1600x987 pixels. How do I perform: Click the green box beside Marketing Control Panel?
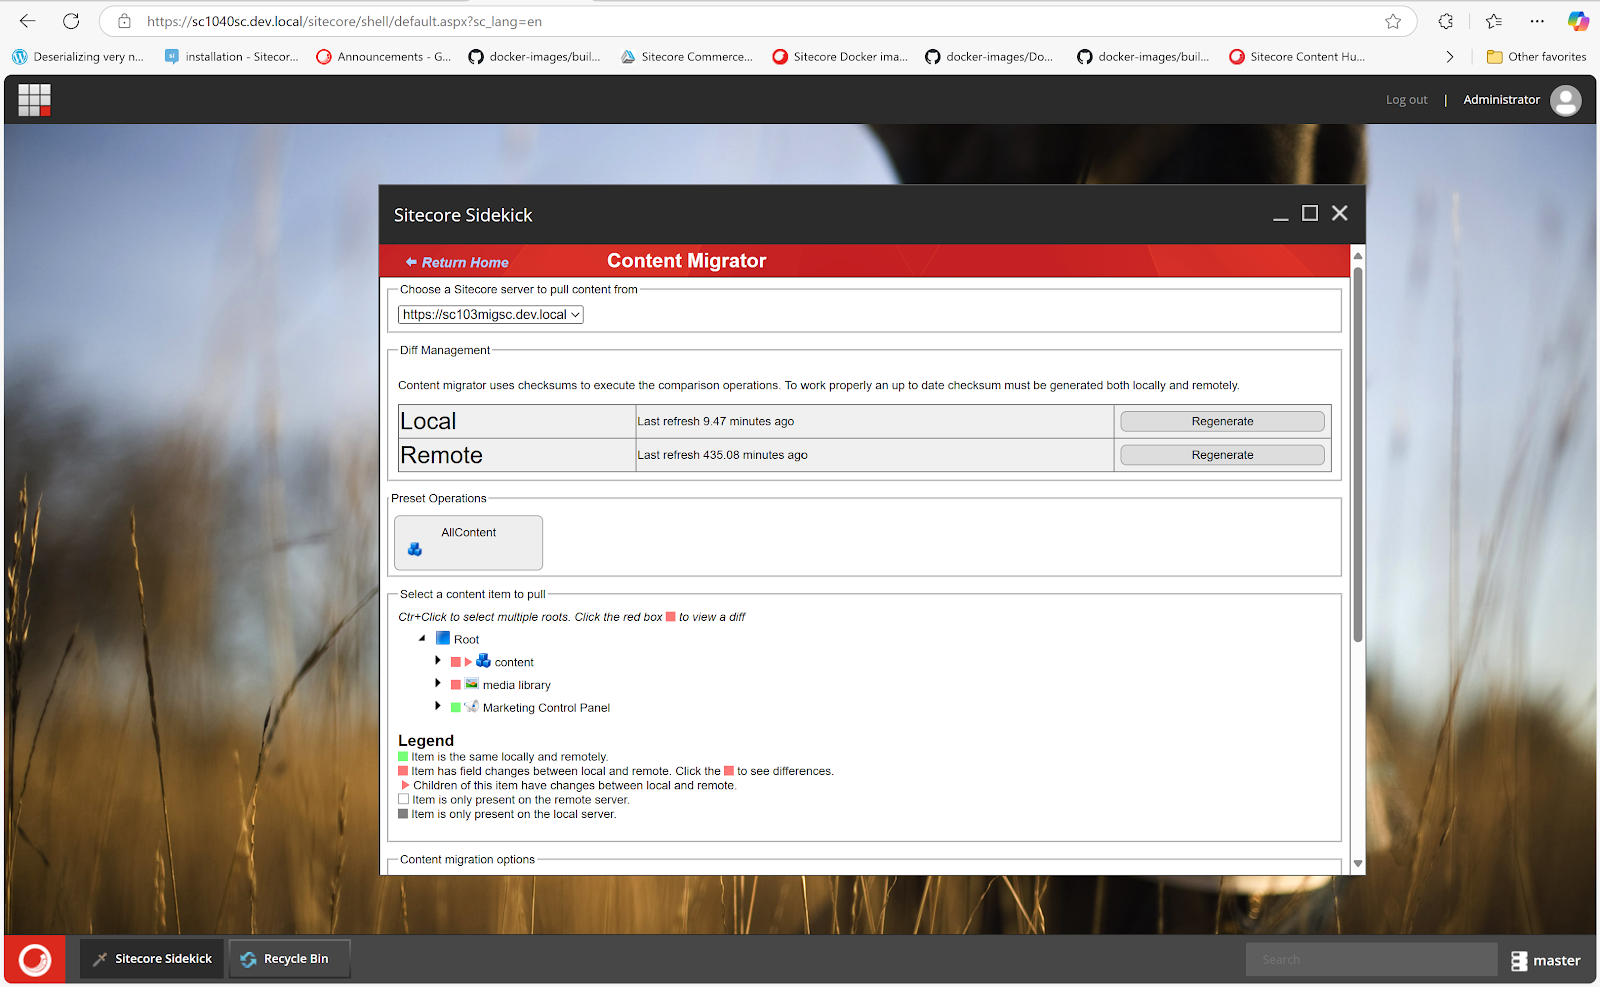(456, 707)
